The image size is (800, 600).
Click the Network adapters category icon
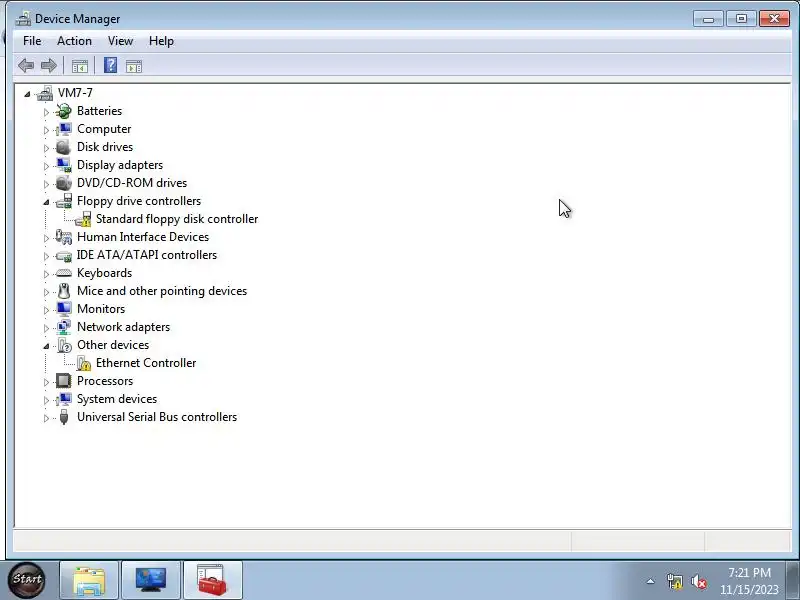pos(64,327)
